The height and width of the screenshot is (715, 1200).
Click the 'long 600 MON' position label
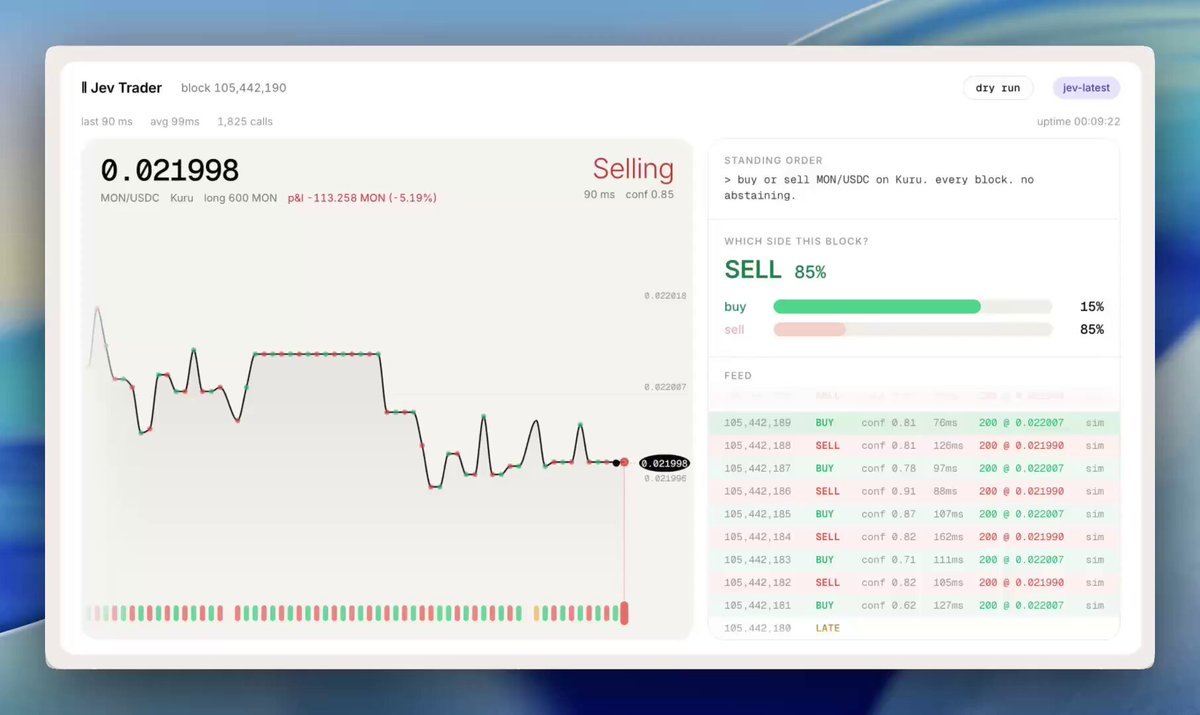pos(240,198)
